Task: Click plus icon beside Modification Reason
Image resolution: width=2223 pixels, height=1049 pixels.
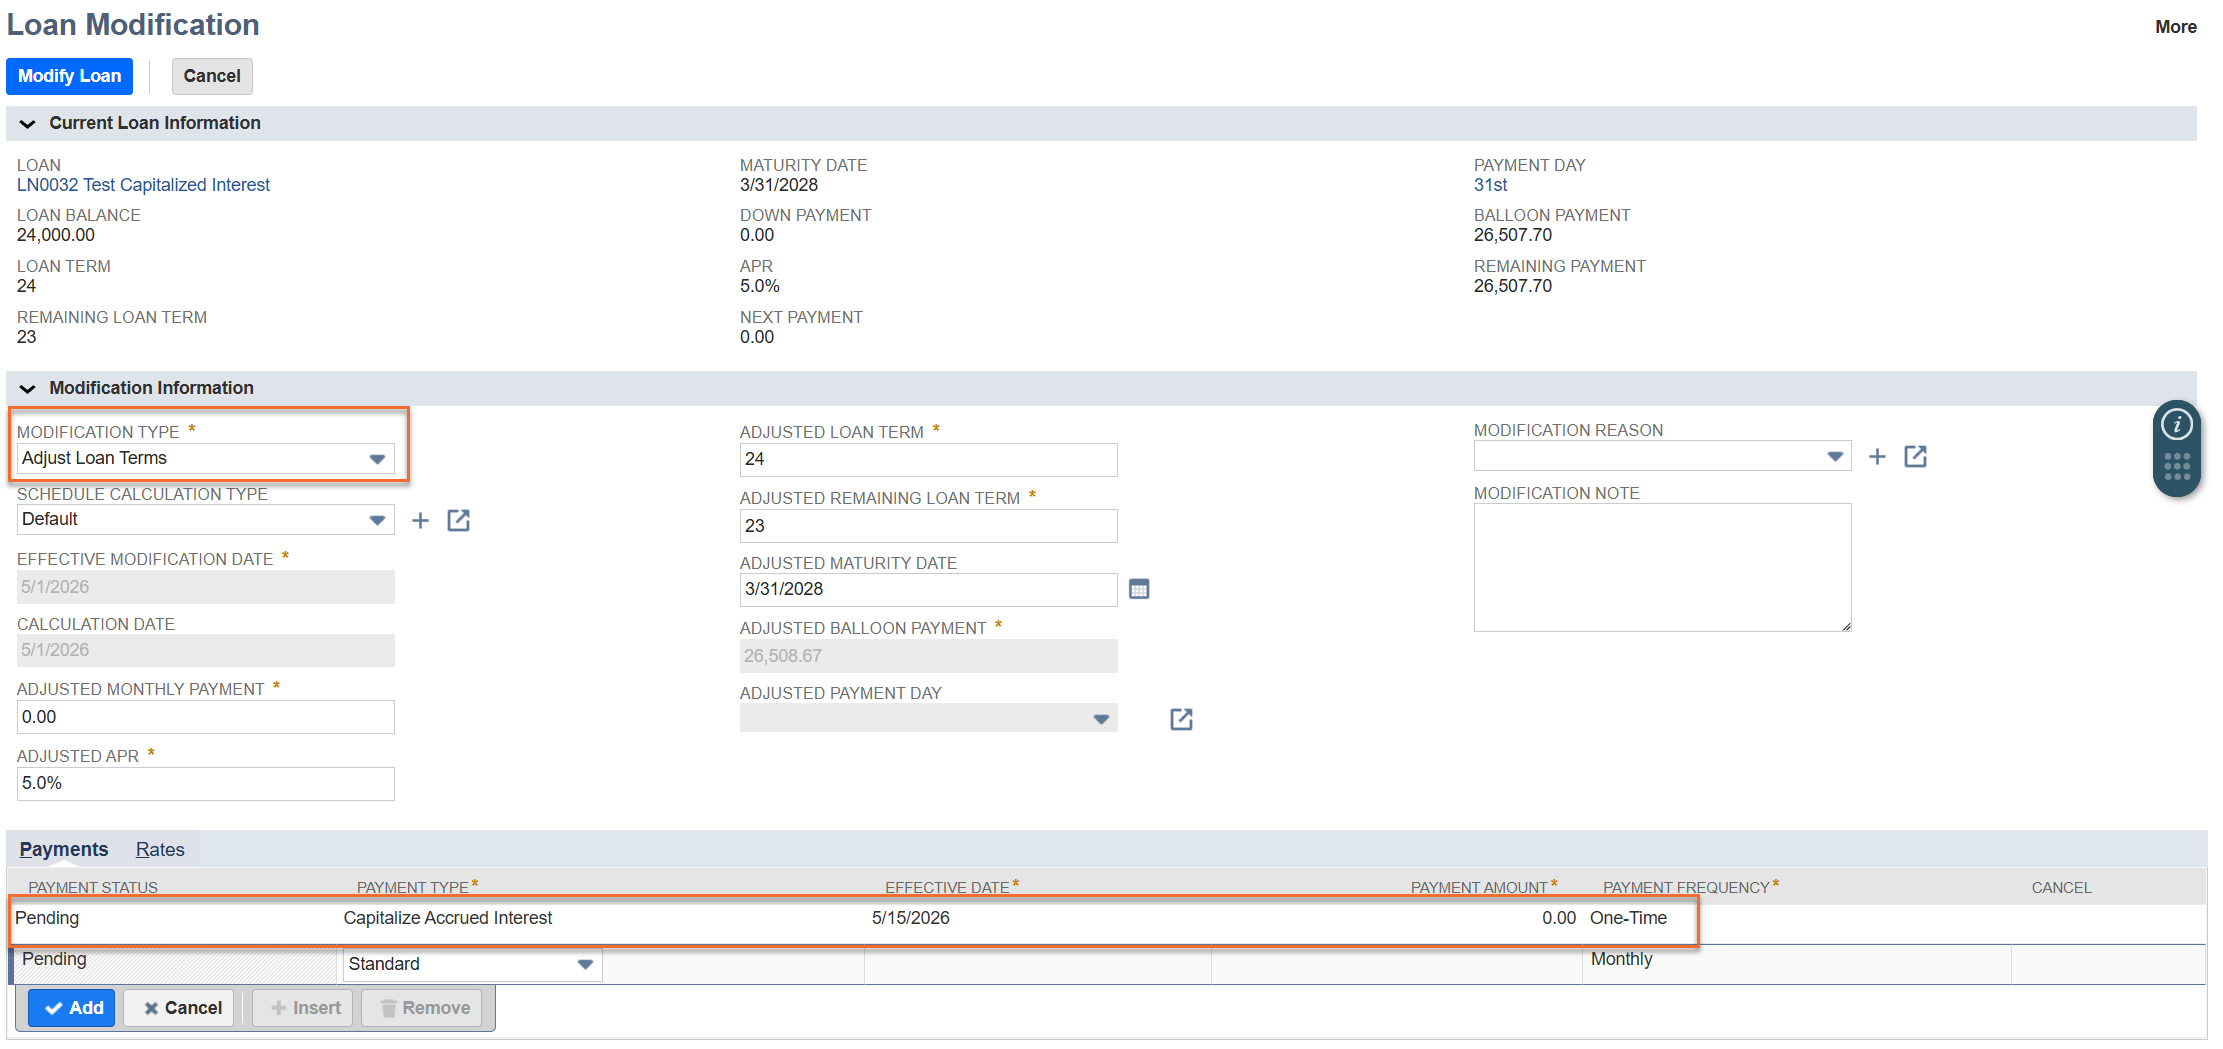Action: (1877, 457)
